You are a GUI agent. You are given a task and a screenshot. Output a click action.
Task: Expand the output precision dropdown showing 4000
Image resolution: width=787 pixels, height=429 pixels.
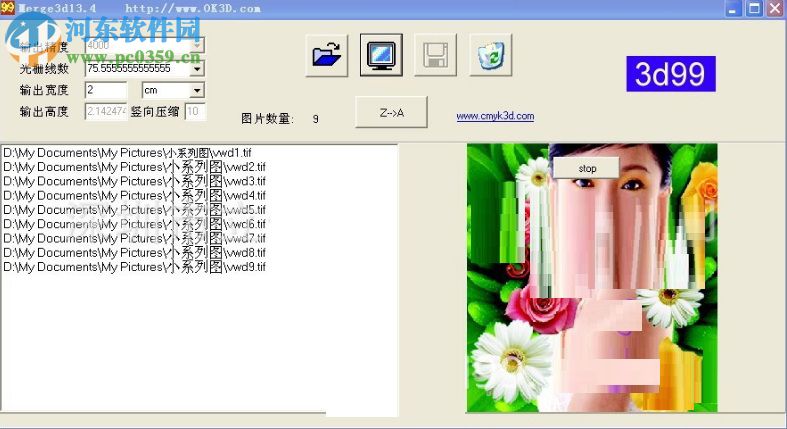pyautogui.click(x=197, y=46)
